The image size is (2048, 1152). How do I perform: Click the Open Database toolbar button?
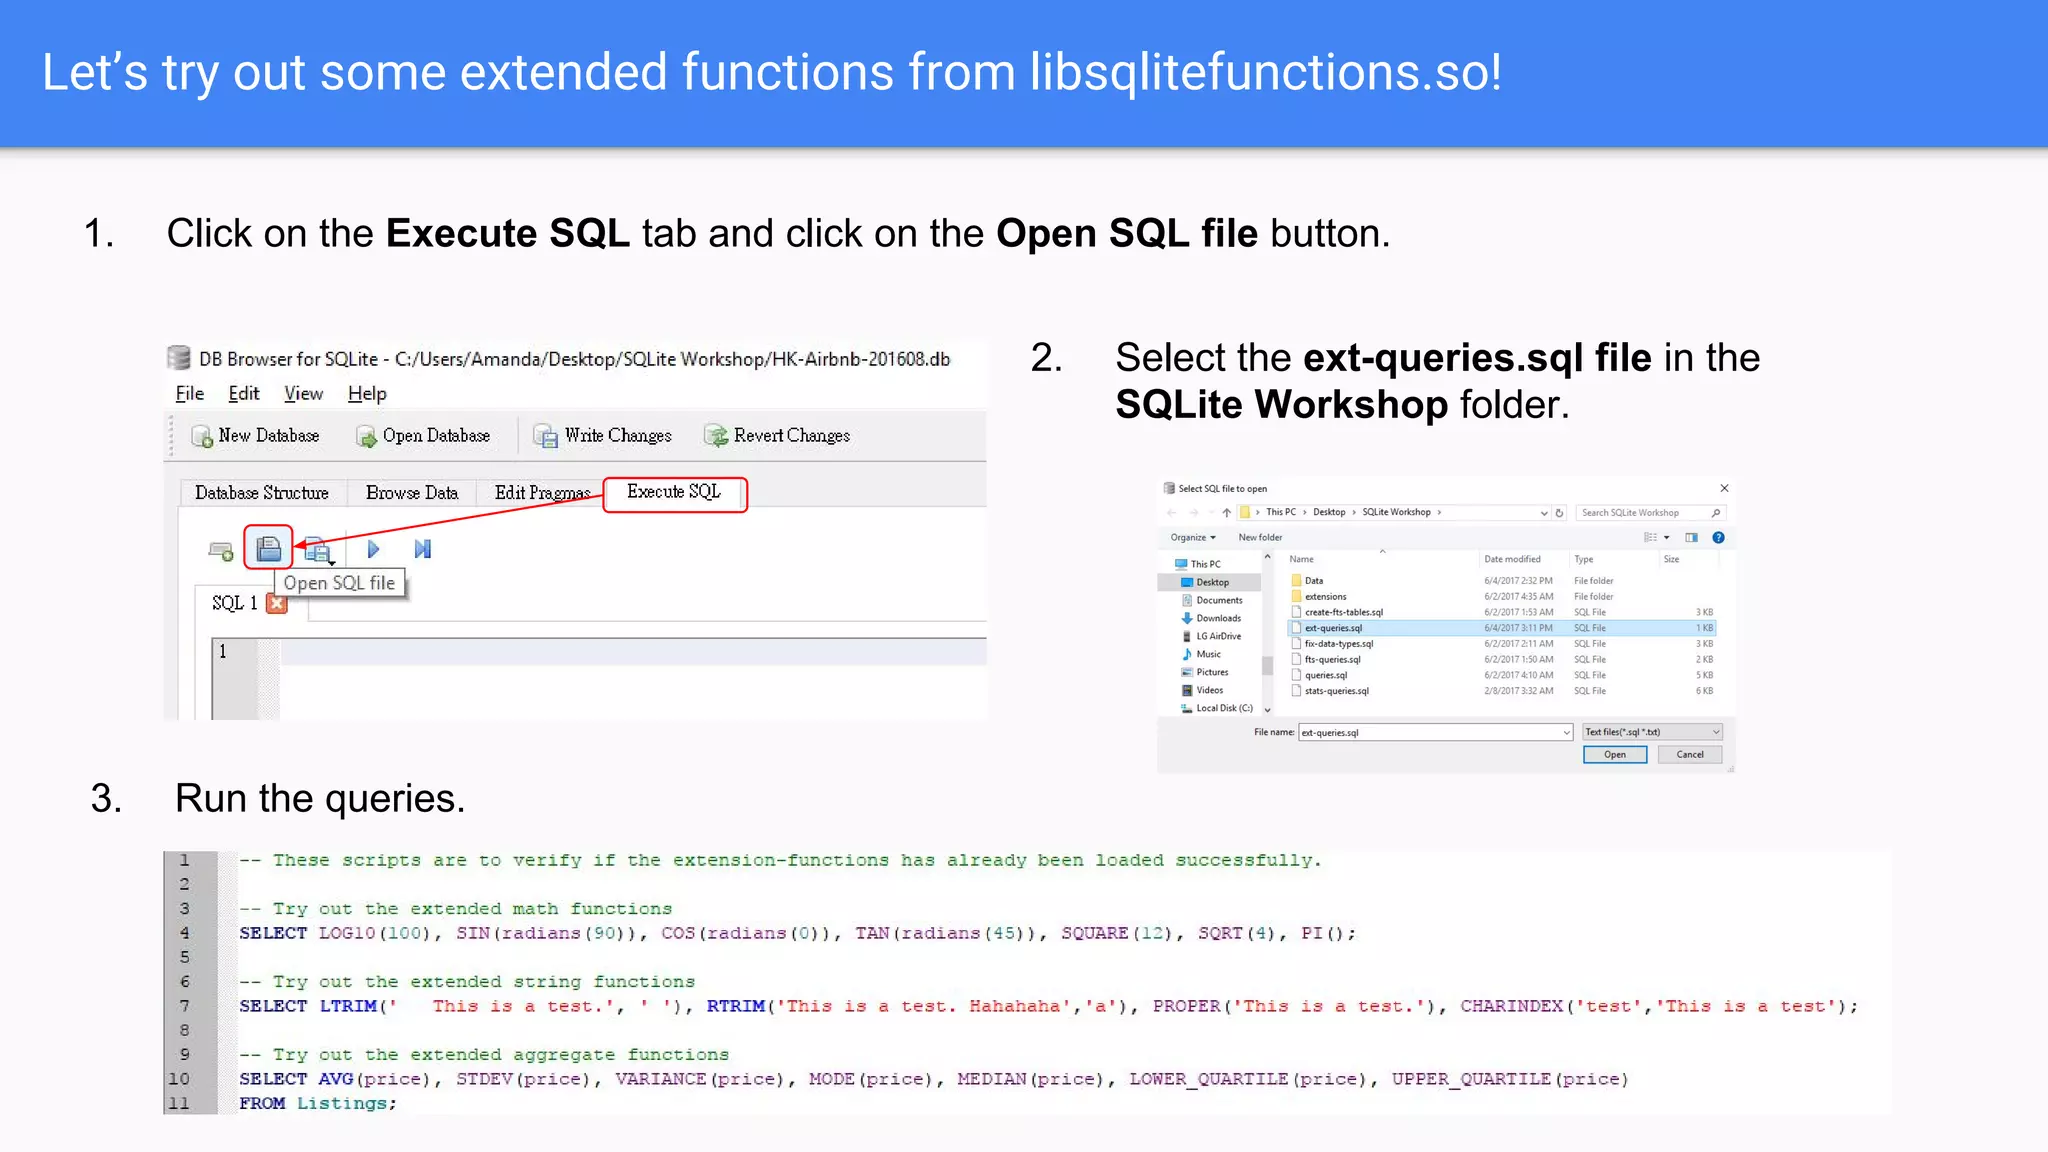(423, 436)
